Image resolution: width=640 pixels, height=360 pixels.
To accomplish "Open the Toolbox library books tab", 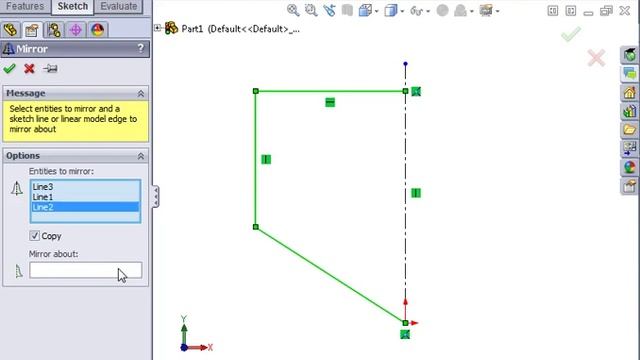I will 630,111.
